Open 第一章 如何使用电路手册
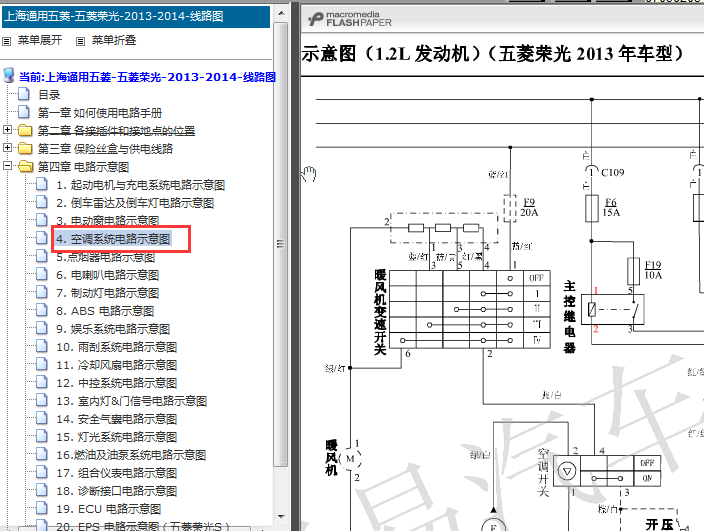 coord(100,113)
